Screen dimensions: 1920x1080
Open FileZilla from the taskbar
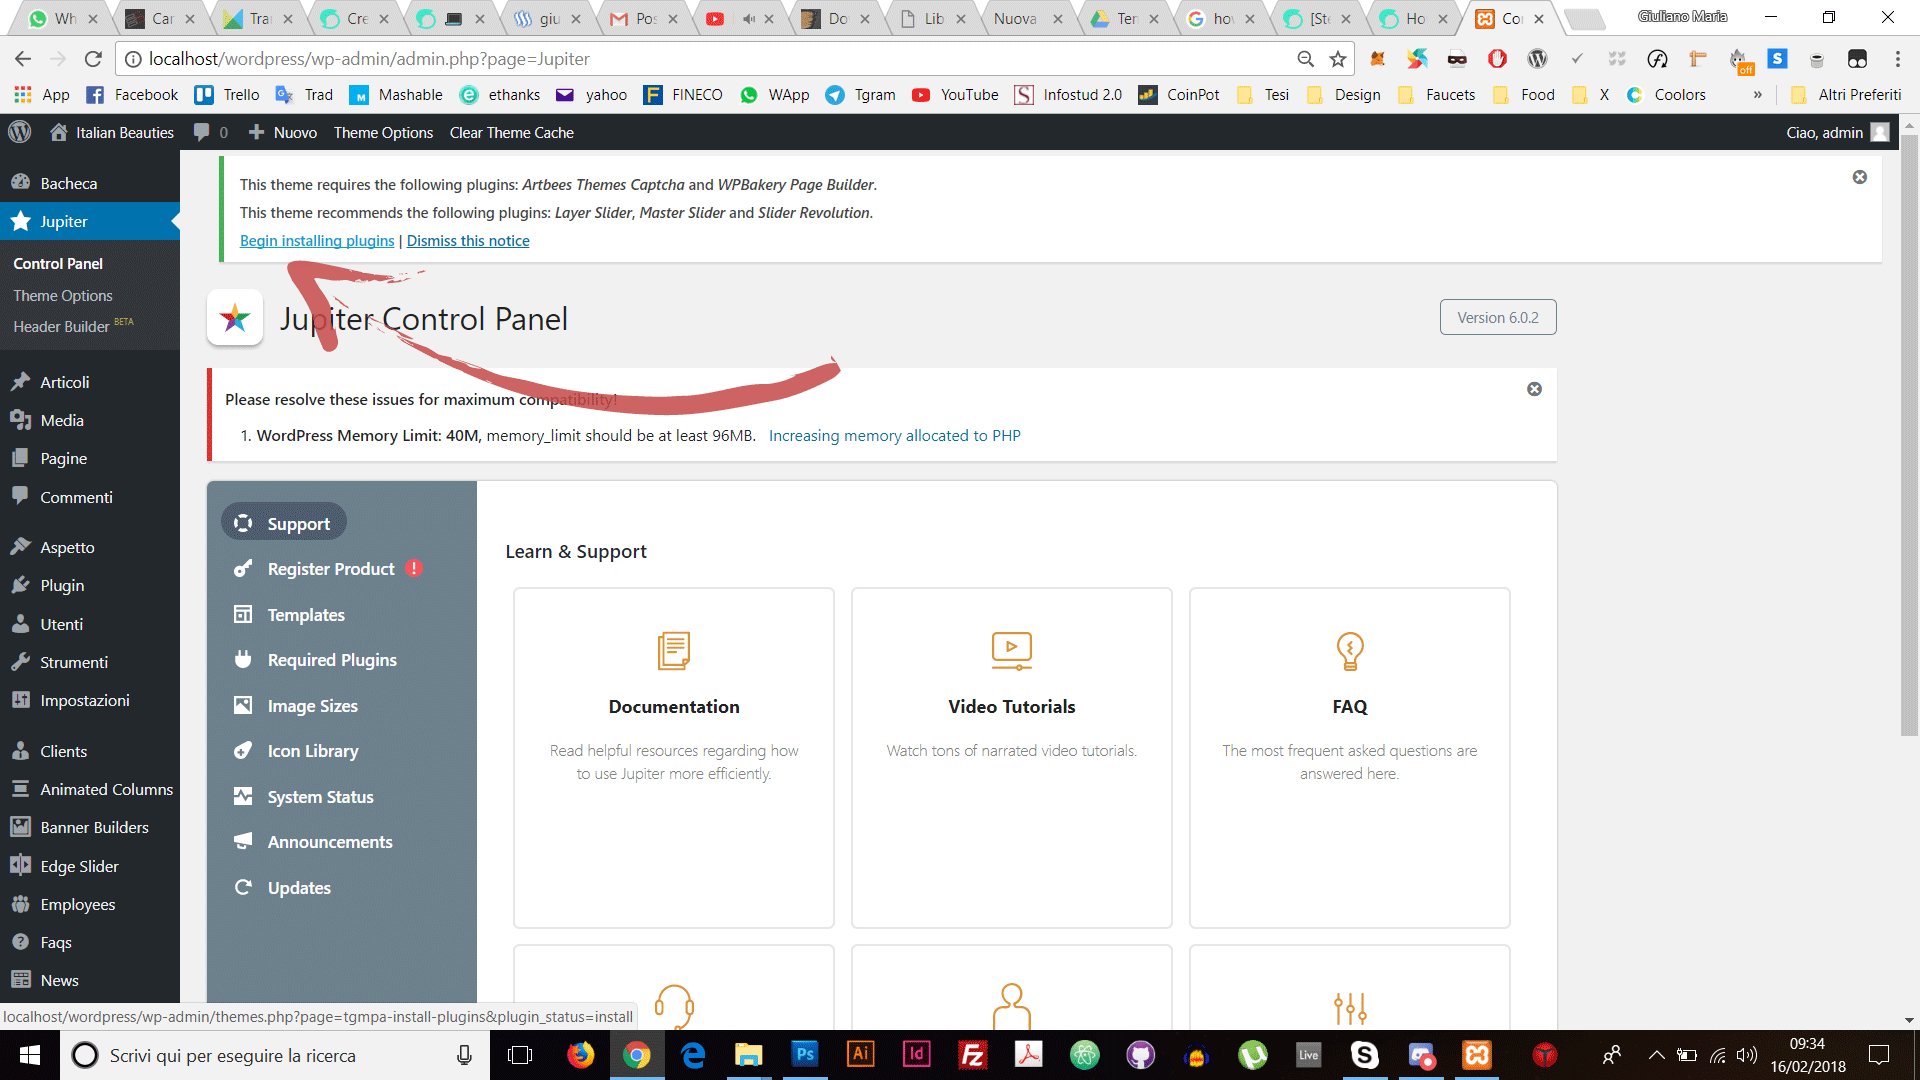pyautogui.click(x=972, y=1055)
